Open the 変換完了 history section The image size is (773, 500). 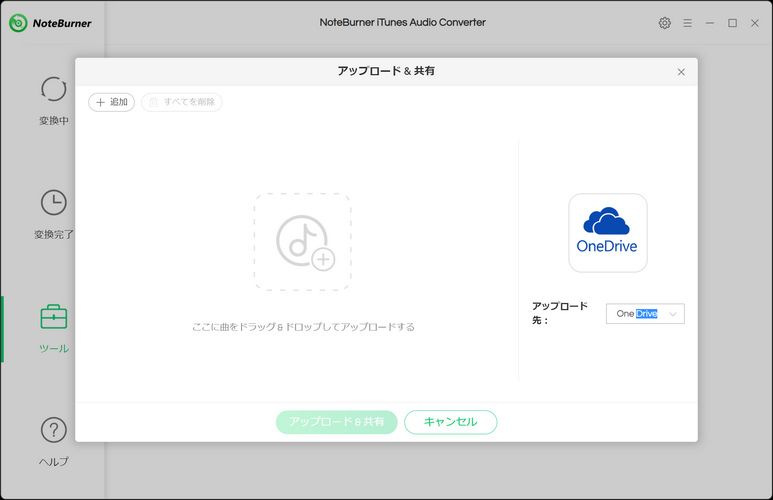(54, 214)
